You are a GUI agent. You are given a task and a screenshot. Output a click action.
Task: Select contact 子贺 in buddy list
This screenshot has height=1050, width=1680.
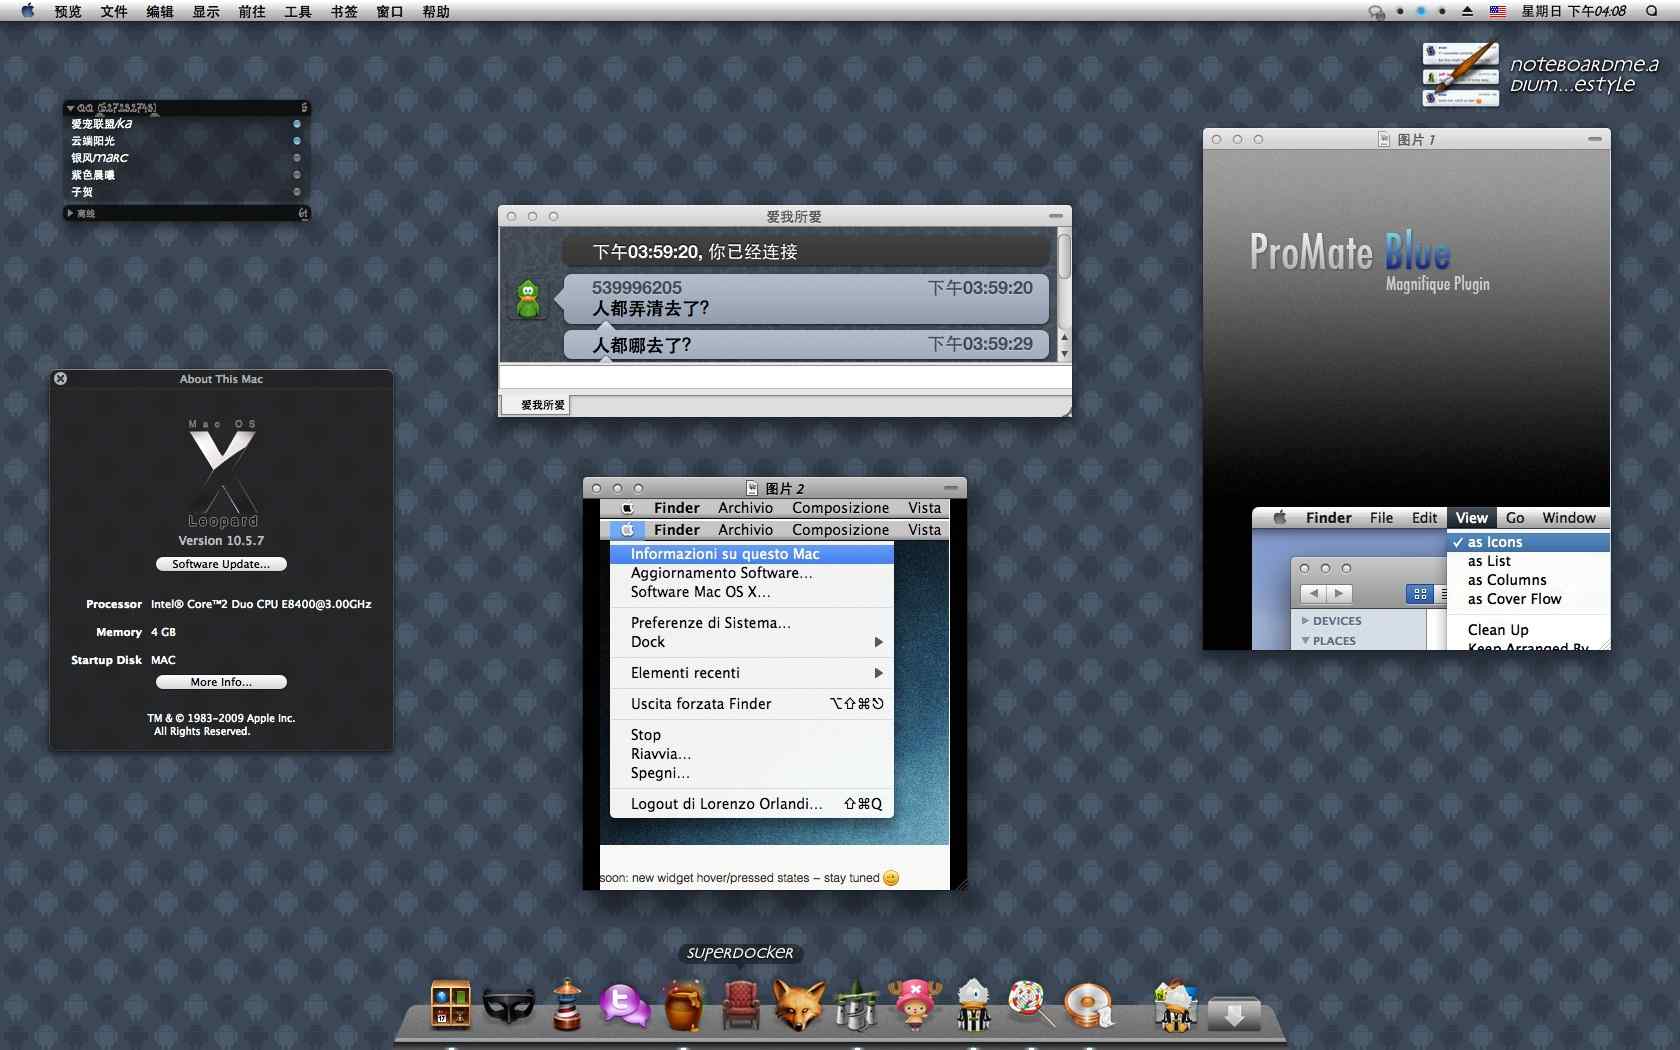coord(186,192)
